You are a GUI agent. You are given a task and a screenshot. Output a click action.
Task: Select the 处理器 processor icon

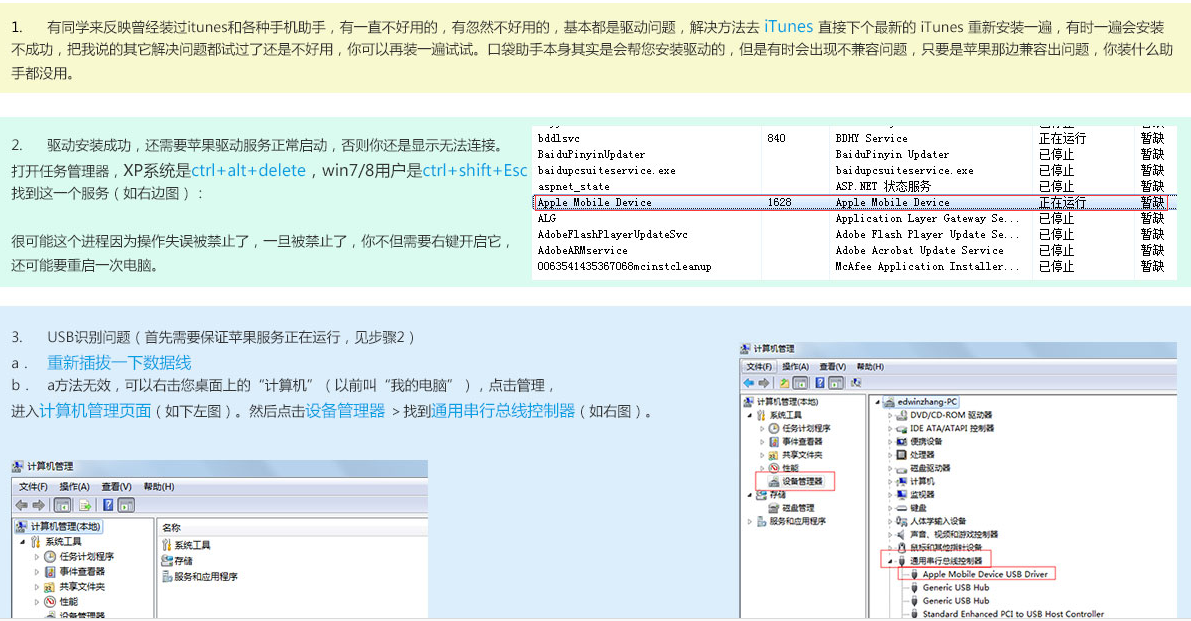point(901,455)
